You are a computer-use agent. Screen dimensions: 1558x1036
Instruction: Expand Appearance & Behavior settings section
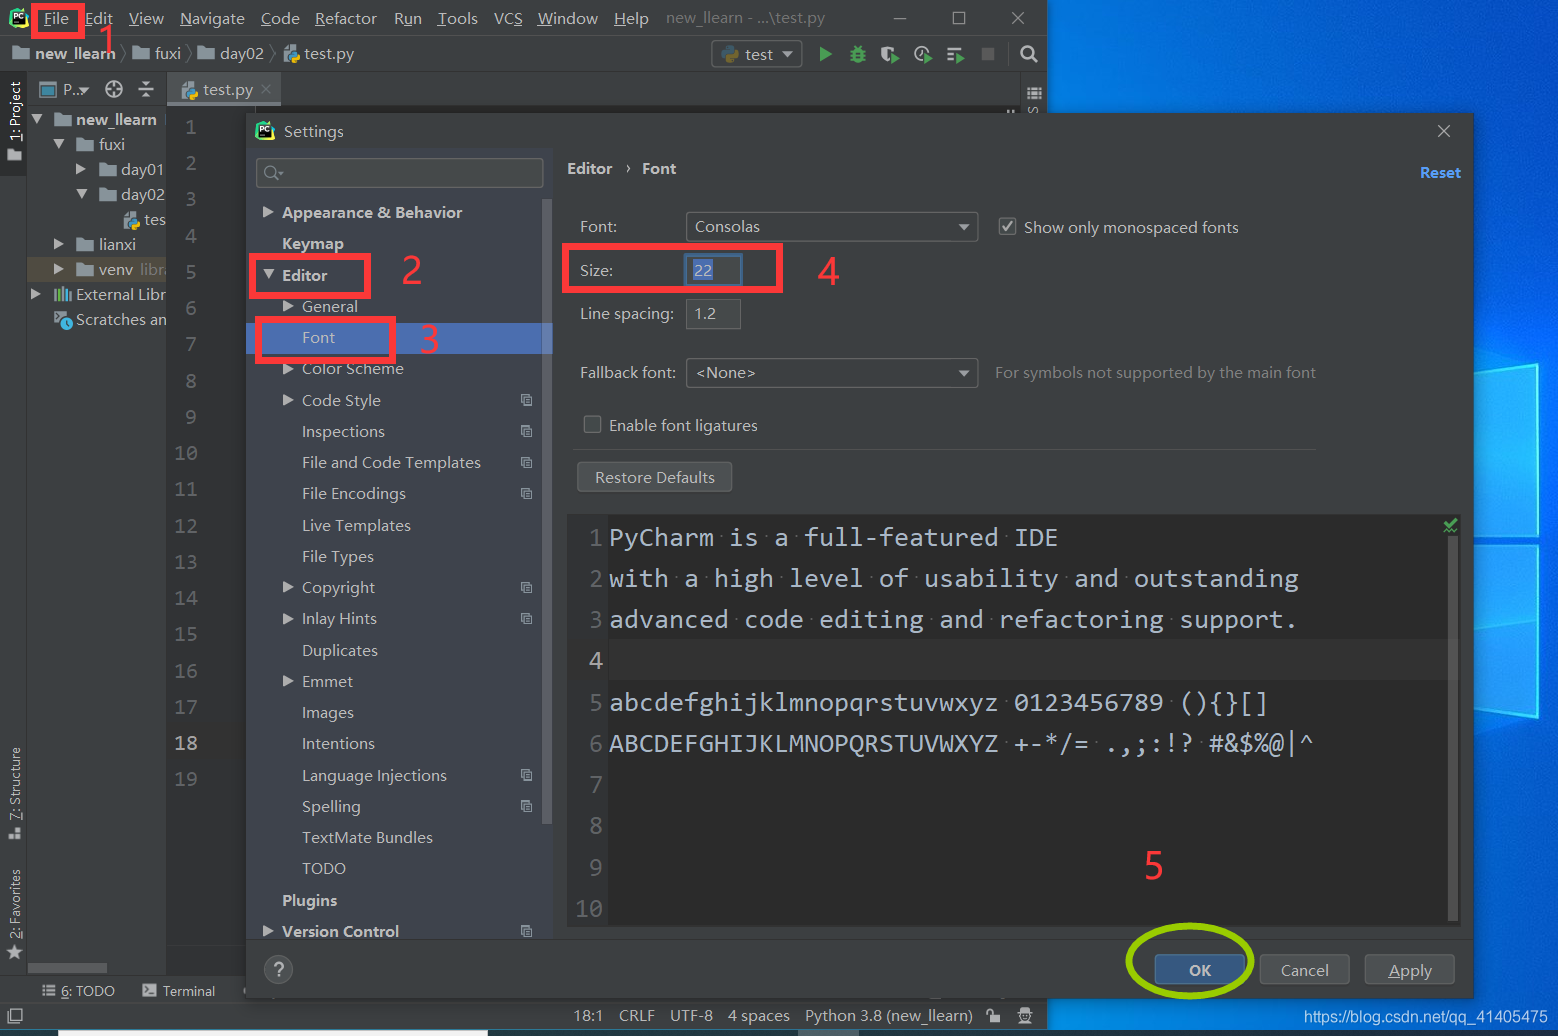(x=268, y=212)
